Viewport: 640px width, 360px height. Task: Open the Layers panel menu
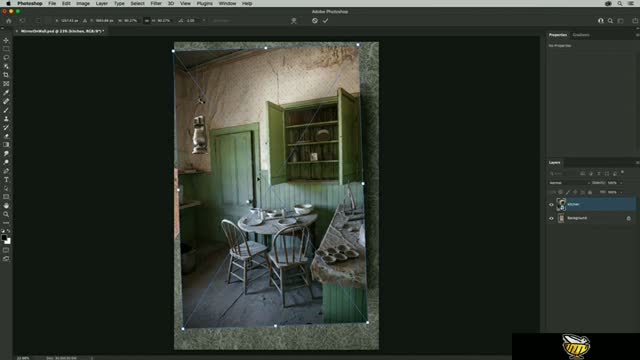click(x=637, y=162)
